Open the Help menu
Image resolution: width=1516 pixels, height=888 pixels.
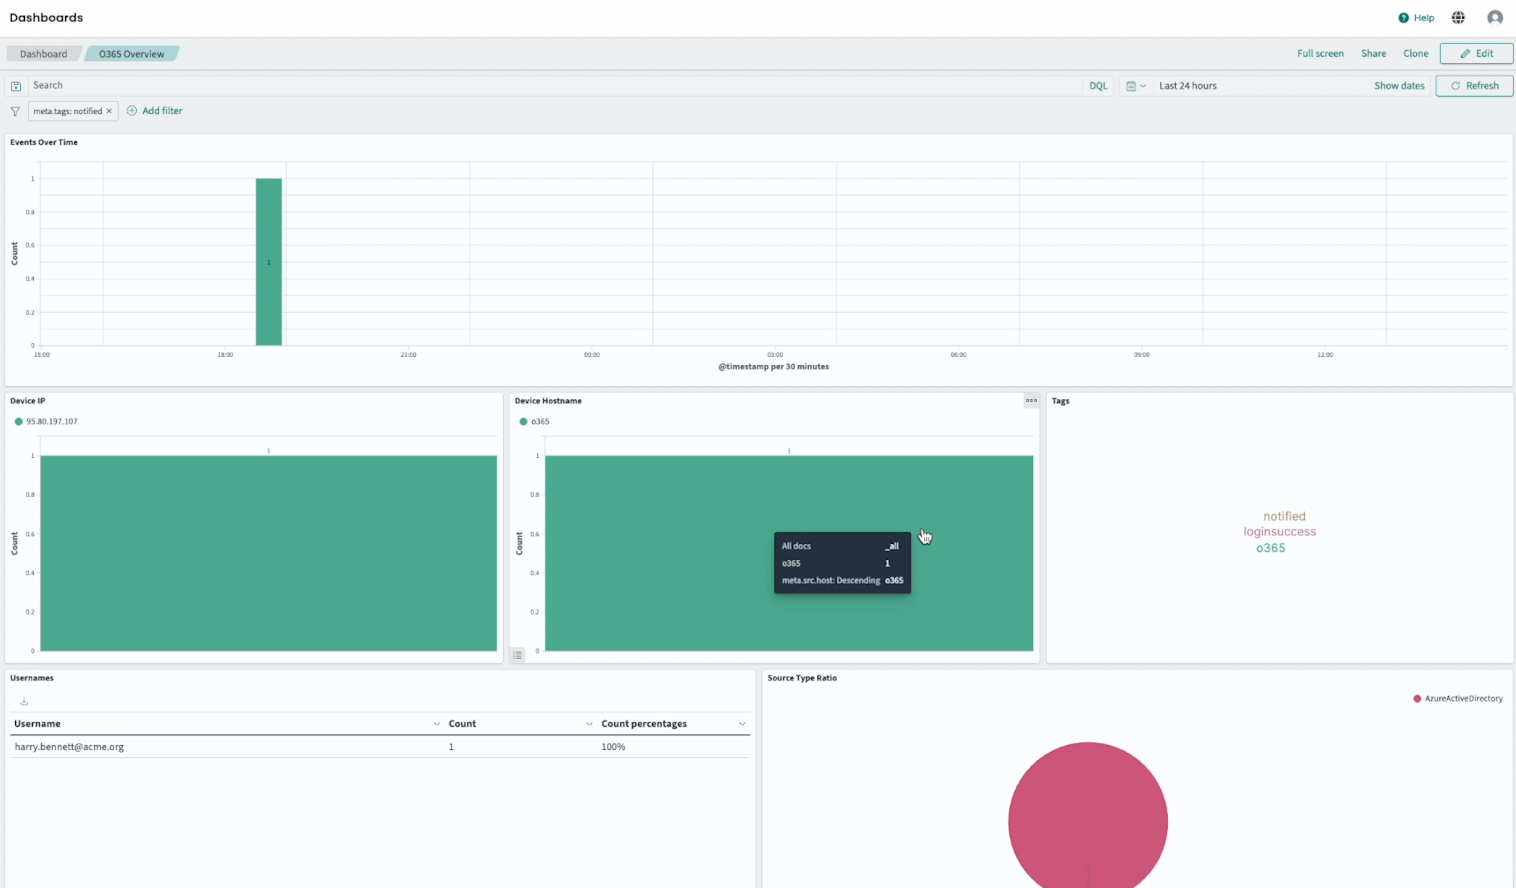coord(1416,18)
